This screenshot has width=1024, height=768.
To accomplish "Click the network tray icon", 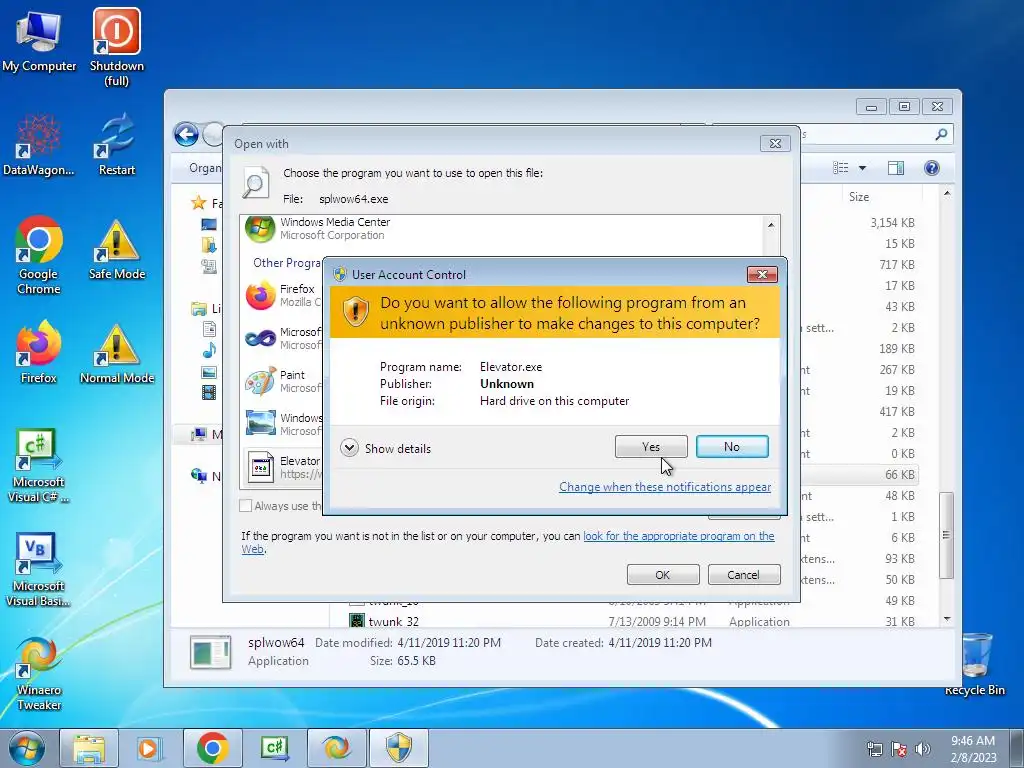I will (x=874, y=749).
